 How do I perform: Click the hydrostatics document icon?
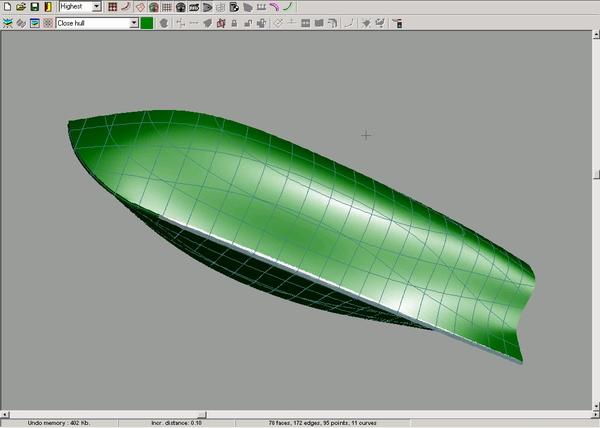tap(234, 7)
